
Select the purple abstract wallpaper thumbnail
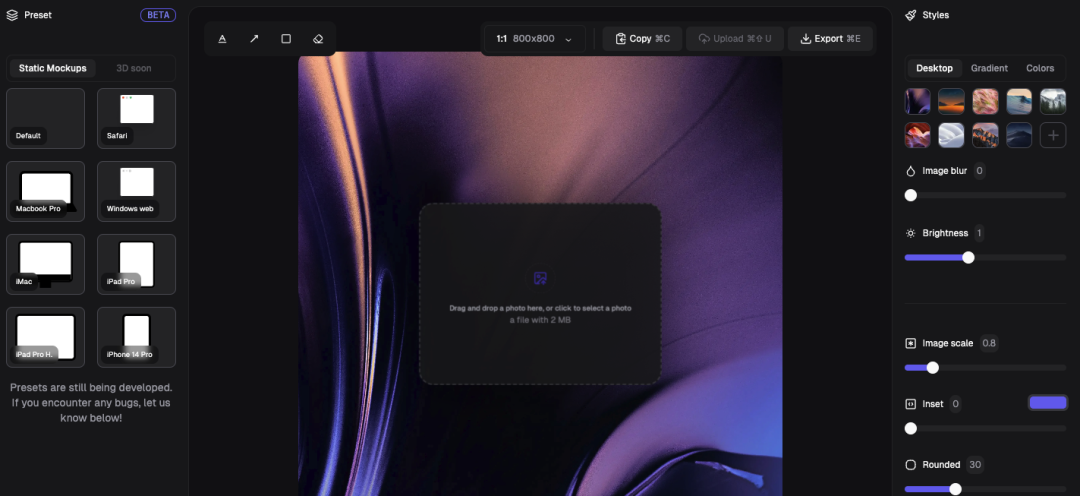[x=917, y=101]
